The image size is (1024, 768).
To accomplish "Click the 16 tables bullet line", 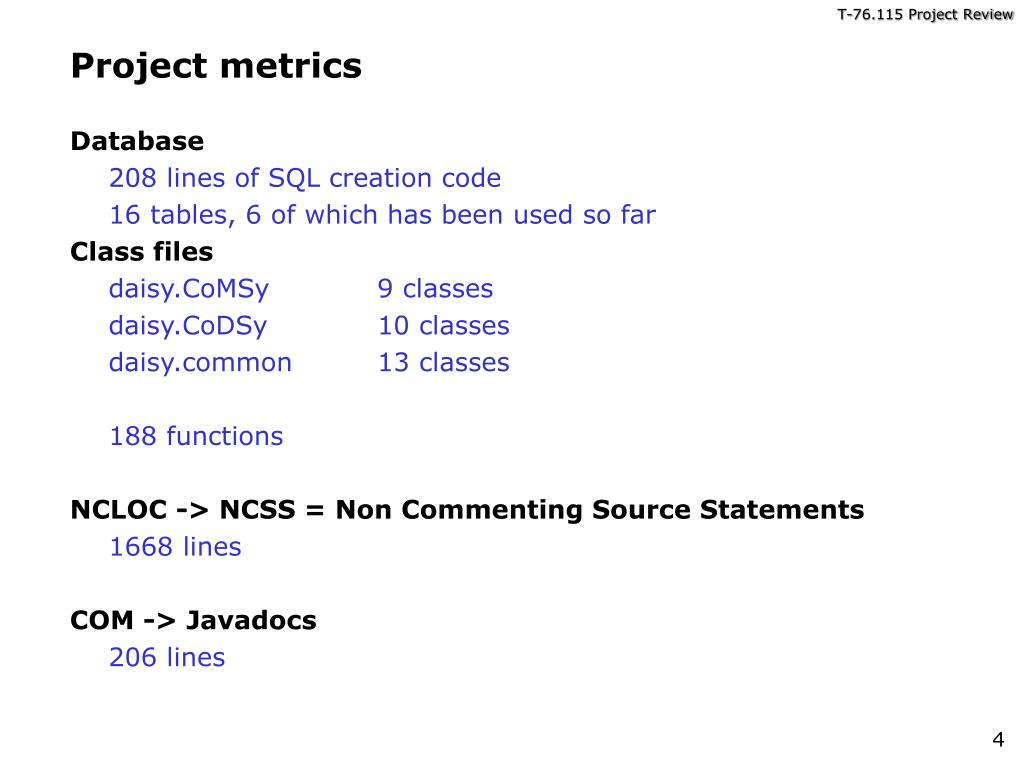I will pyautogui.click(x=382, y=215).
